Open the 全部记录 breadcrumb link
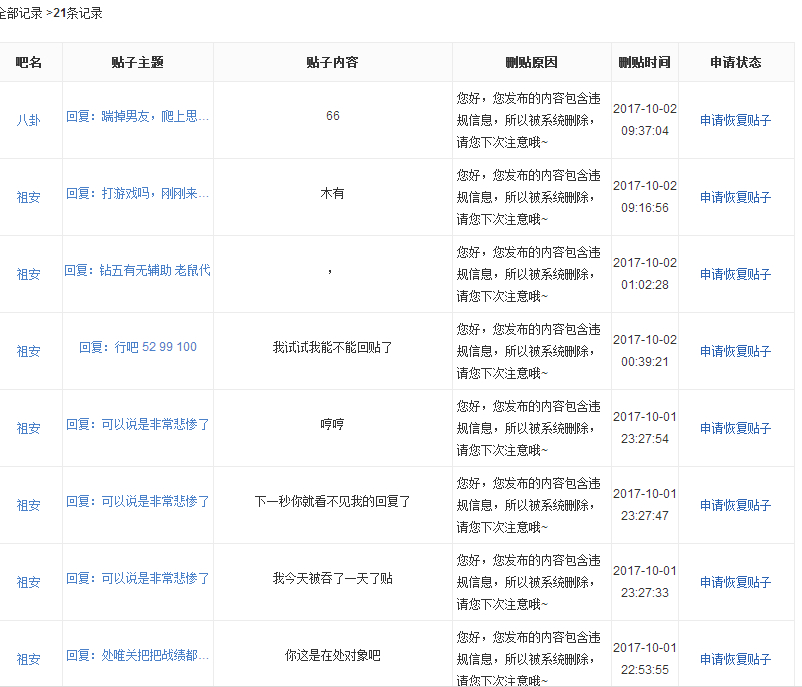802x687 pixels. [x=20, y=14]
